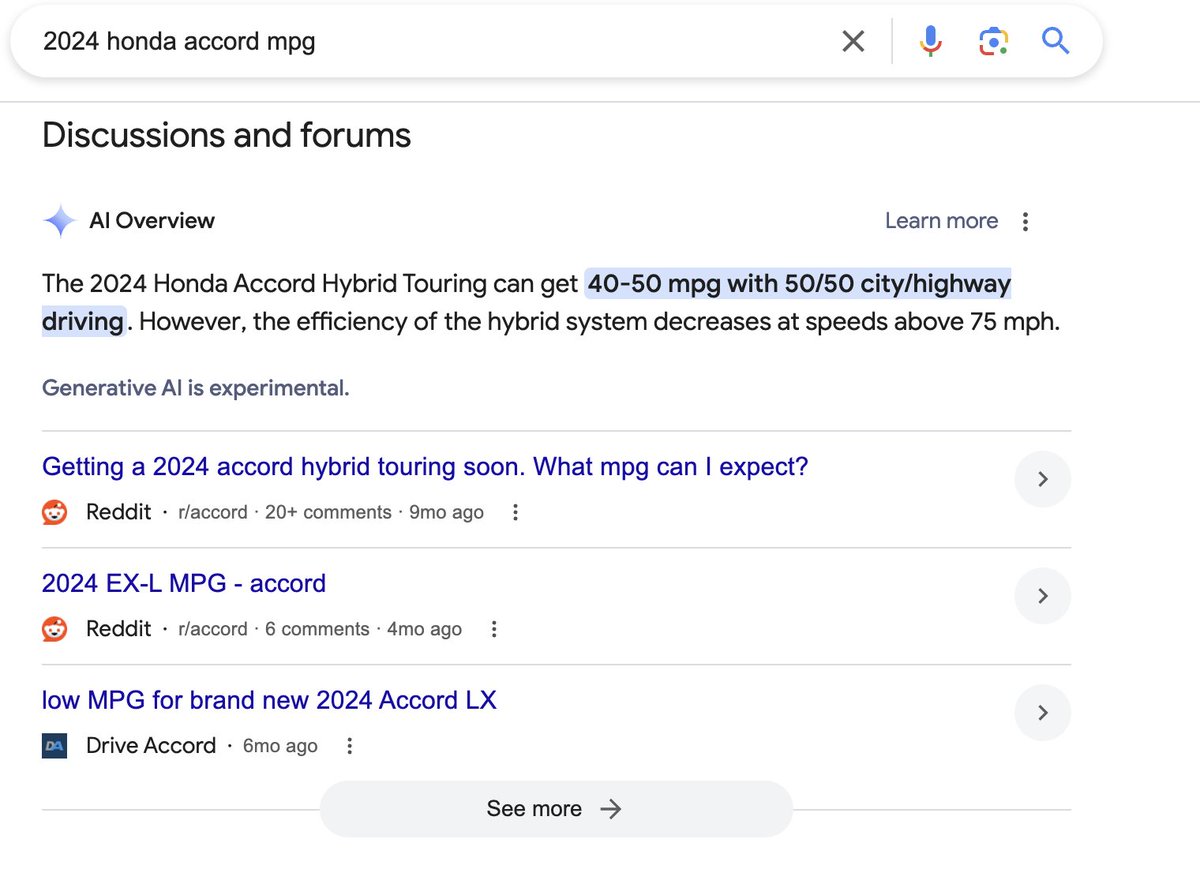Open 'Getting a 2024 accord hybrid touring soon' link
Viewport: 1200px width, 884px height.
425,467
